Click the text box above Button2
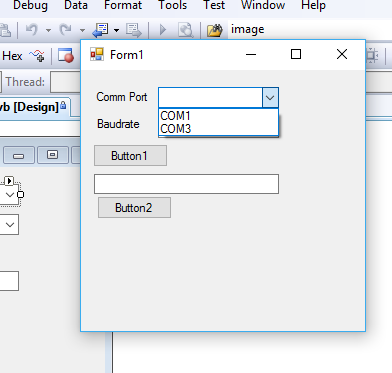Viewport: 392px width, 373px height. 186,184
